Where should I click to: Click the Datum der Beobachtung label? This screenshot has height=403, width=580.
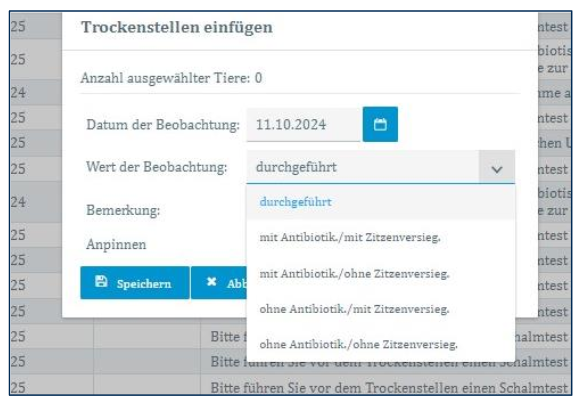click(163, 125)
